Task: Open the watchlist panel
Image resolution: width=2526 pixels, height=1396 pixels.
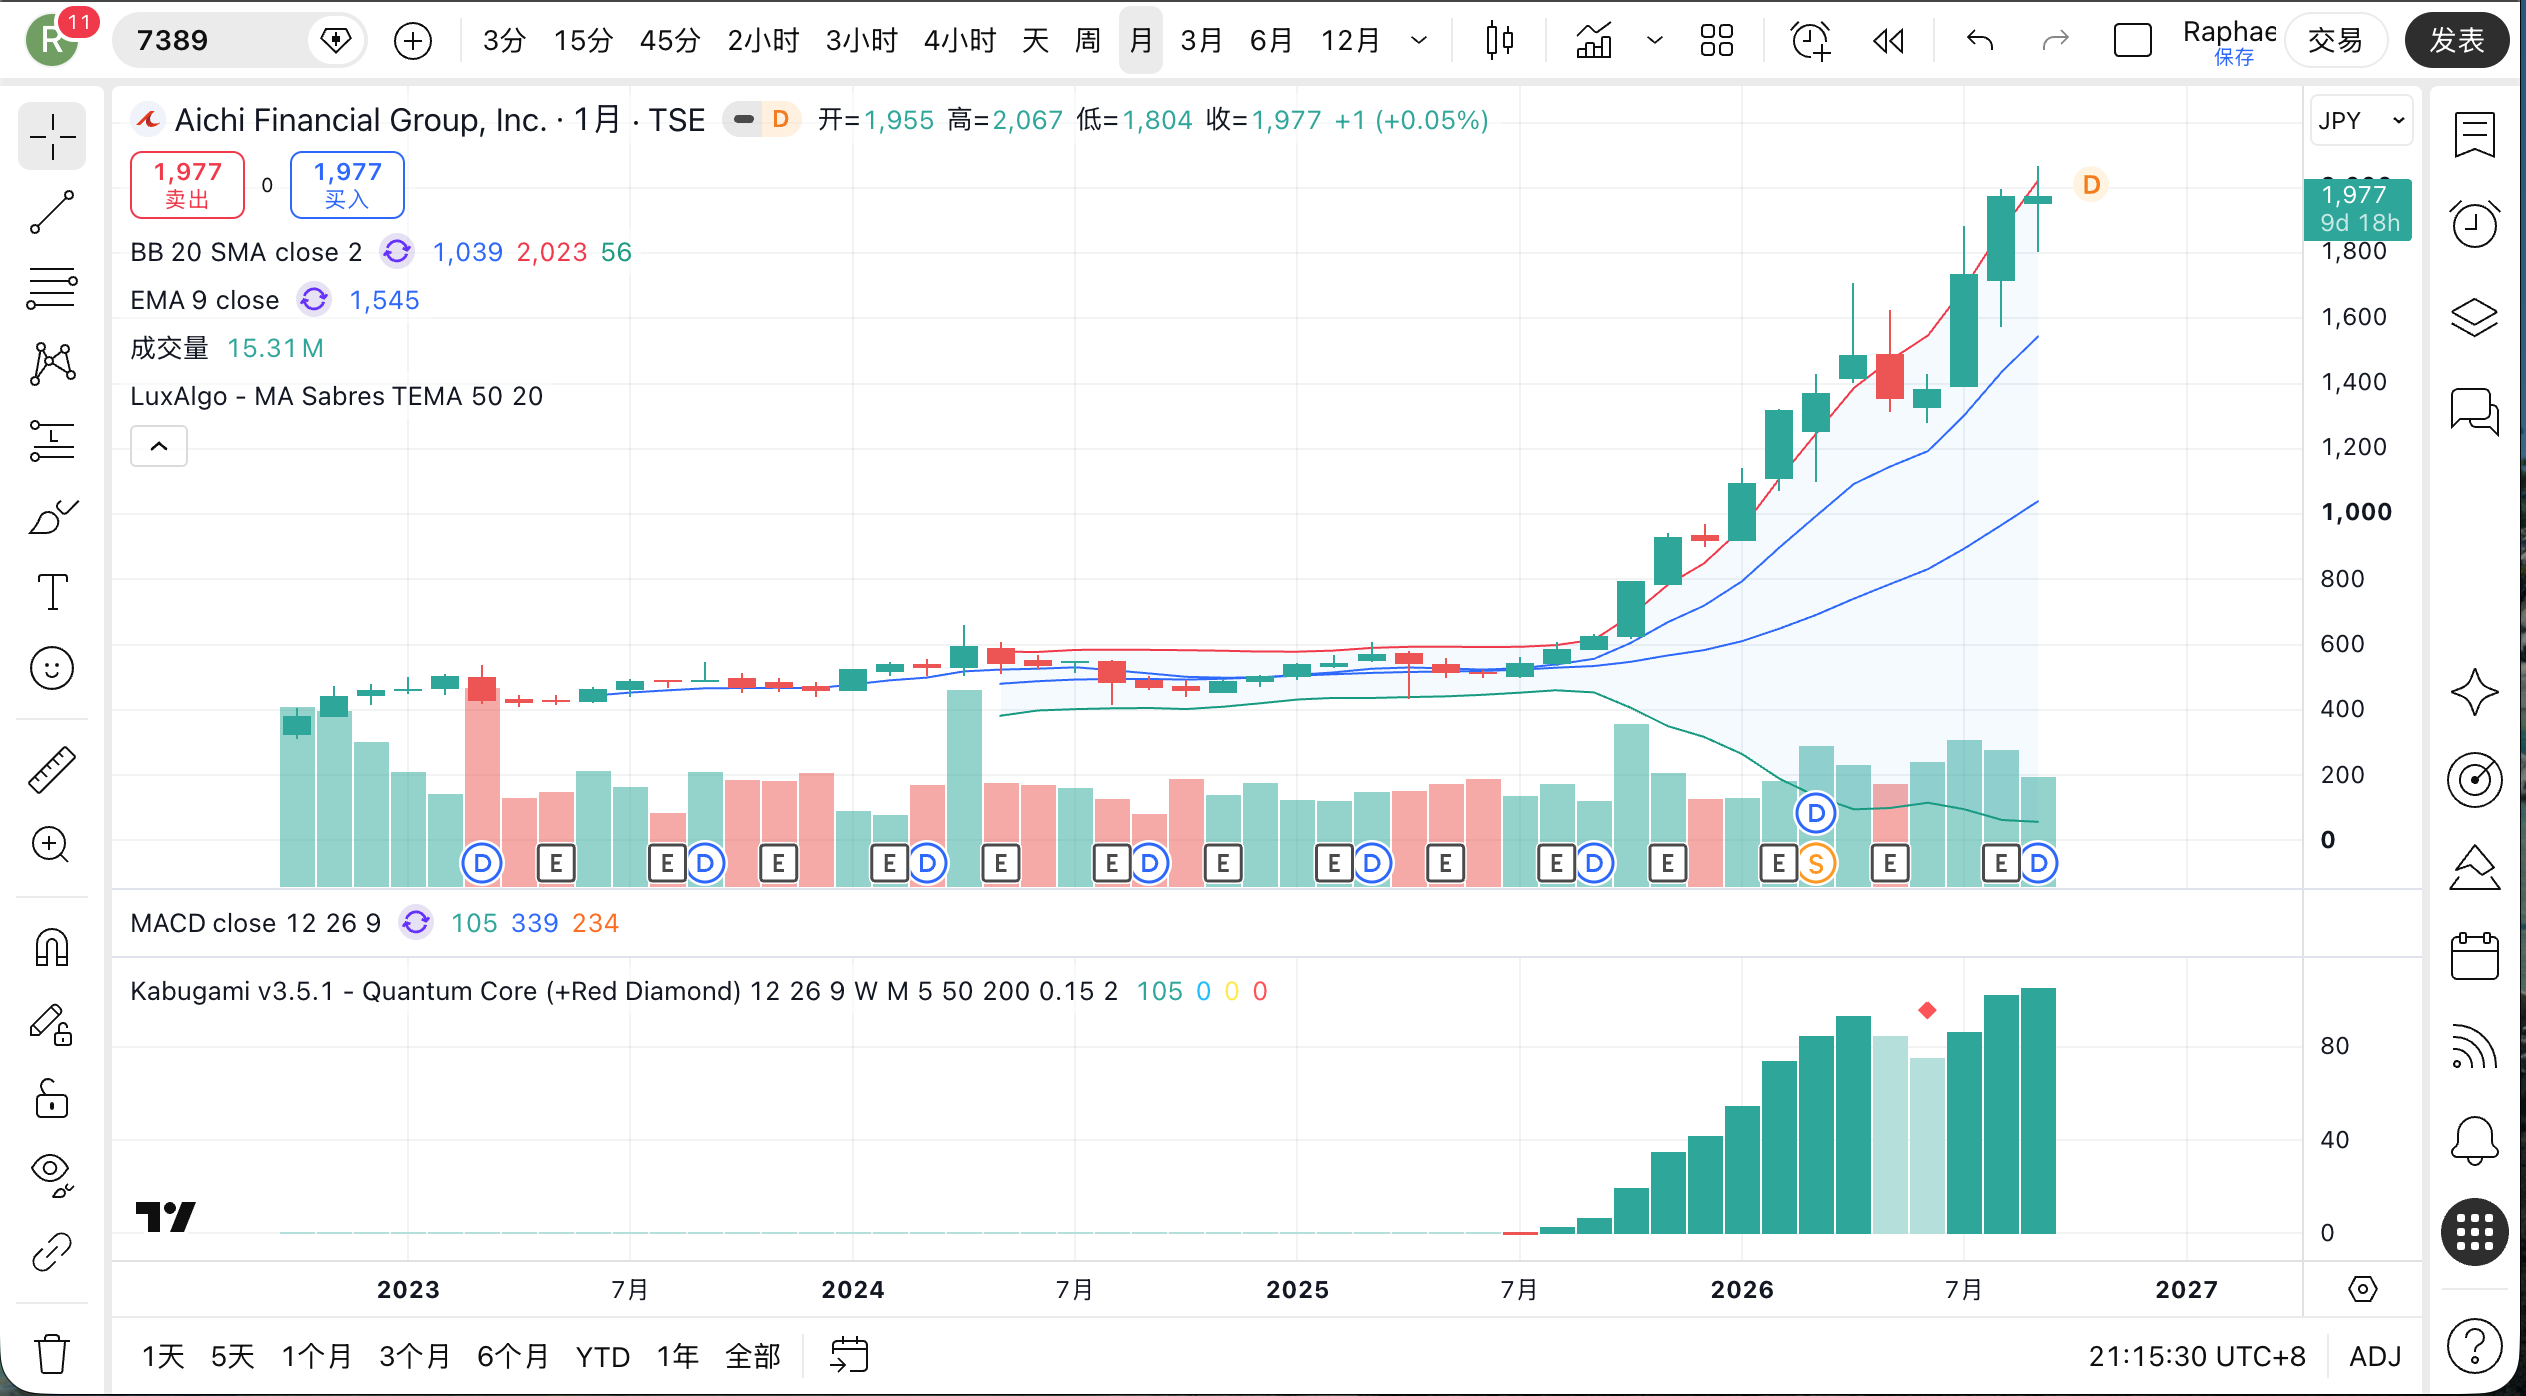Action: click(x=2474, y=134)
